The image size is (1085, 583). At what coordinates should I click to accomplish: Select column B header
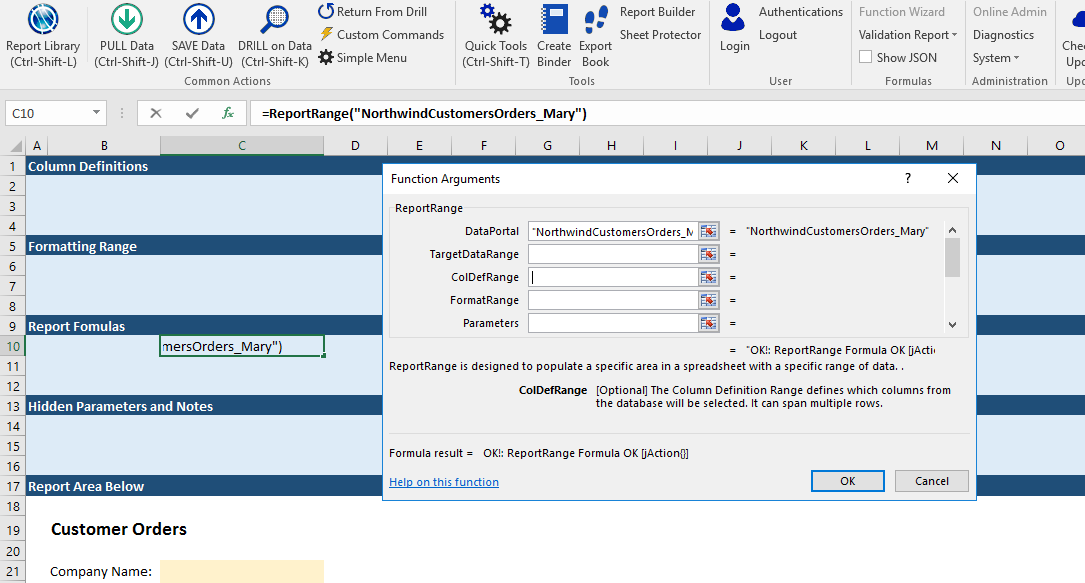point(104,145)
